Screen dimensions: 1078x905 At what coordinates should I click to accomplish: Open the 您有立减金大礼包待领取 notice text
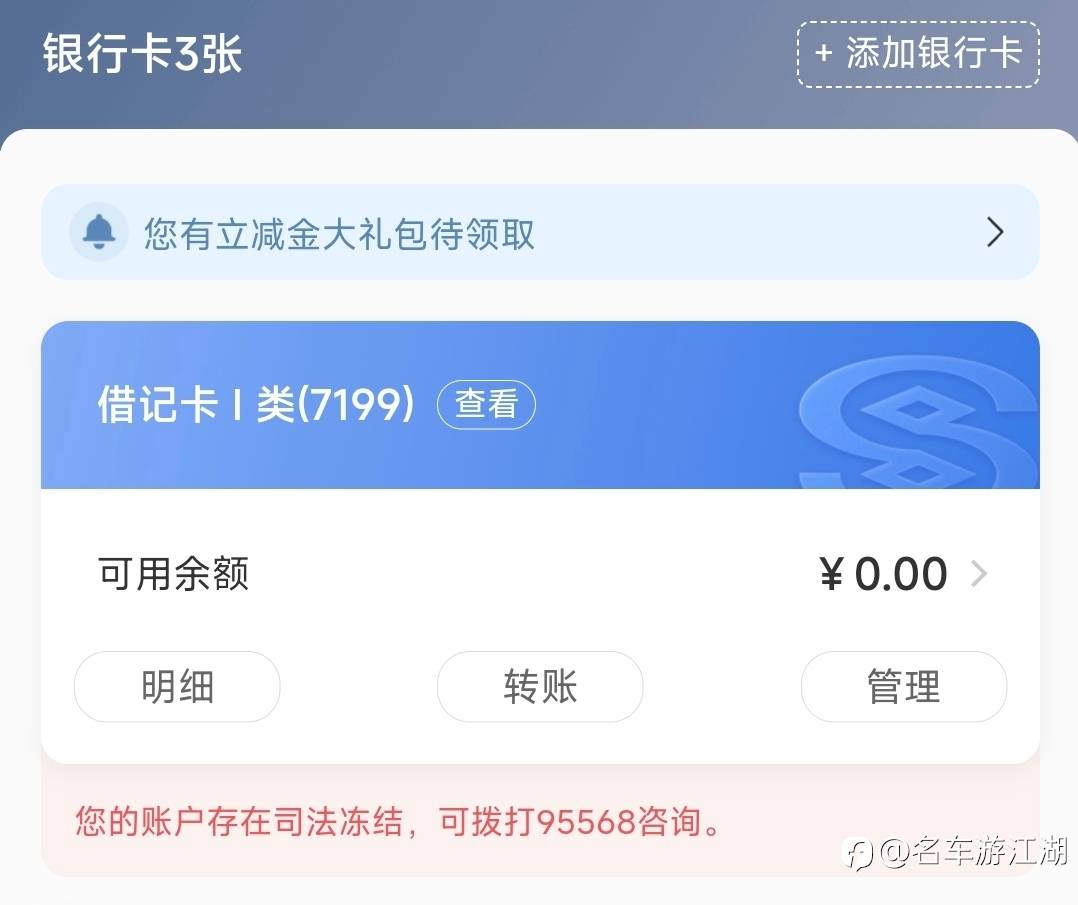[339, 234]
